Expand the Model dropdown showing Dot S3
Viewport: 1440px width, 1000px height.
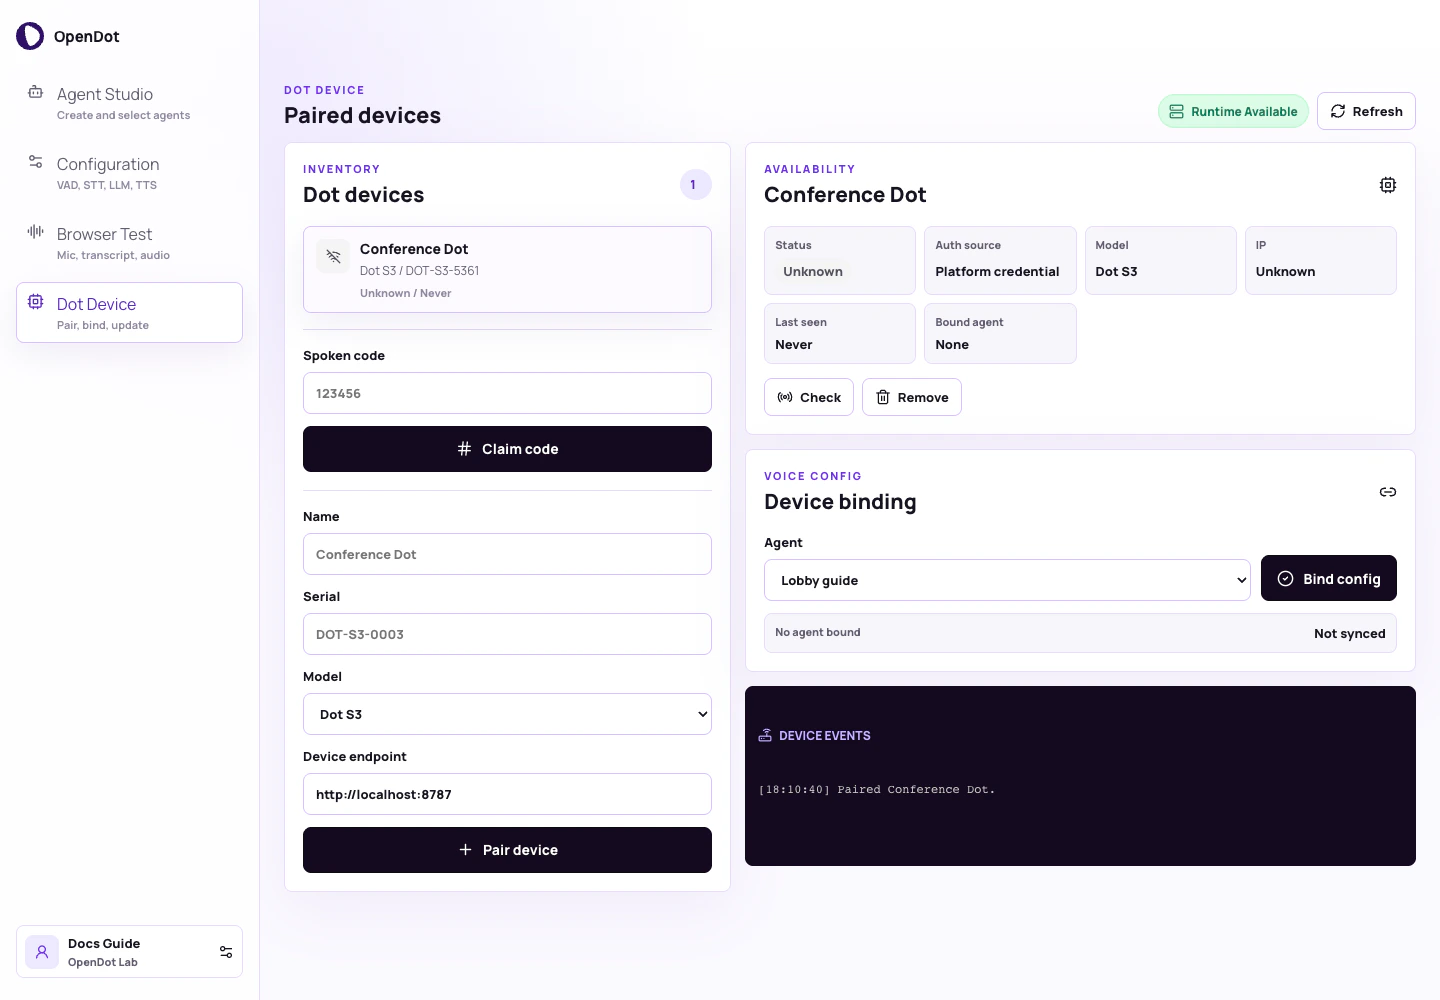(507, 714)
